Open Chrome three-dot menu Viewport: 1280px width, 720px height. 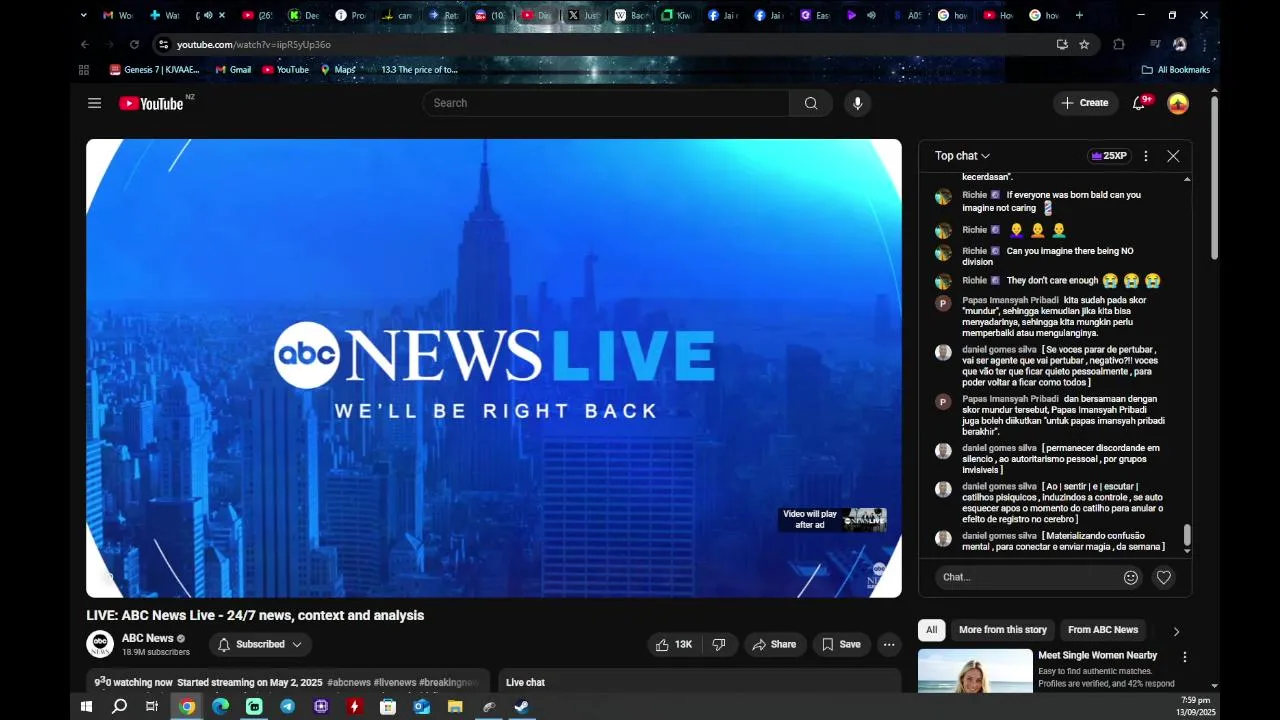click(1204, 44)
